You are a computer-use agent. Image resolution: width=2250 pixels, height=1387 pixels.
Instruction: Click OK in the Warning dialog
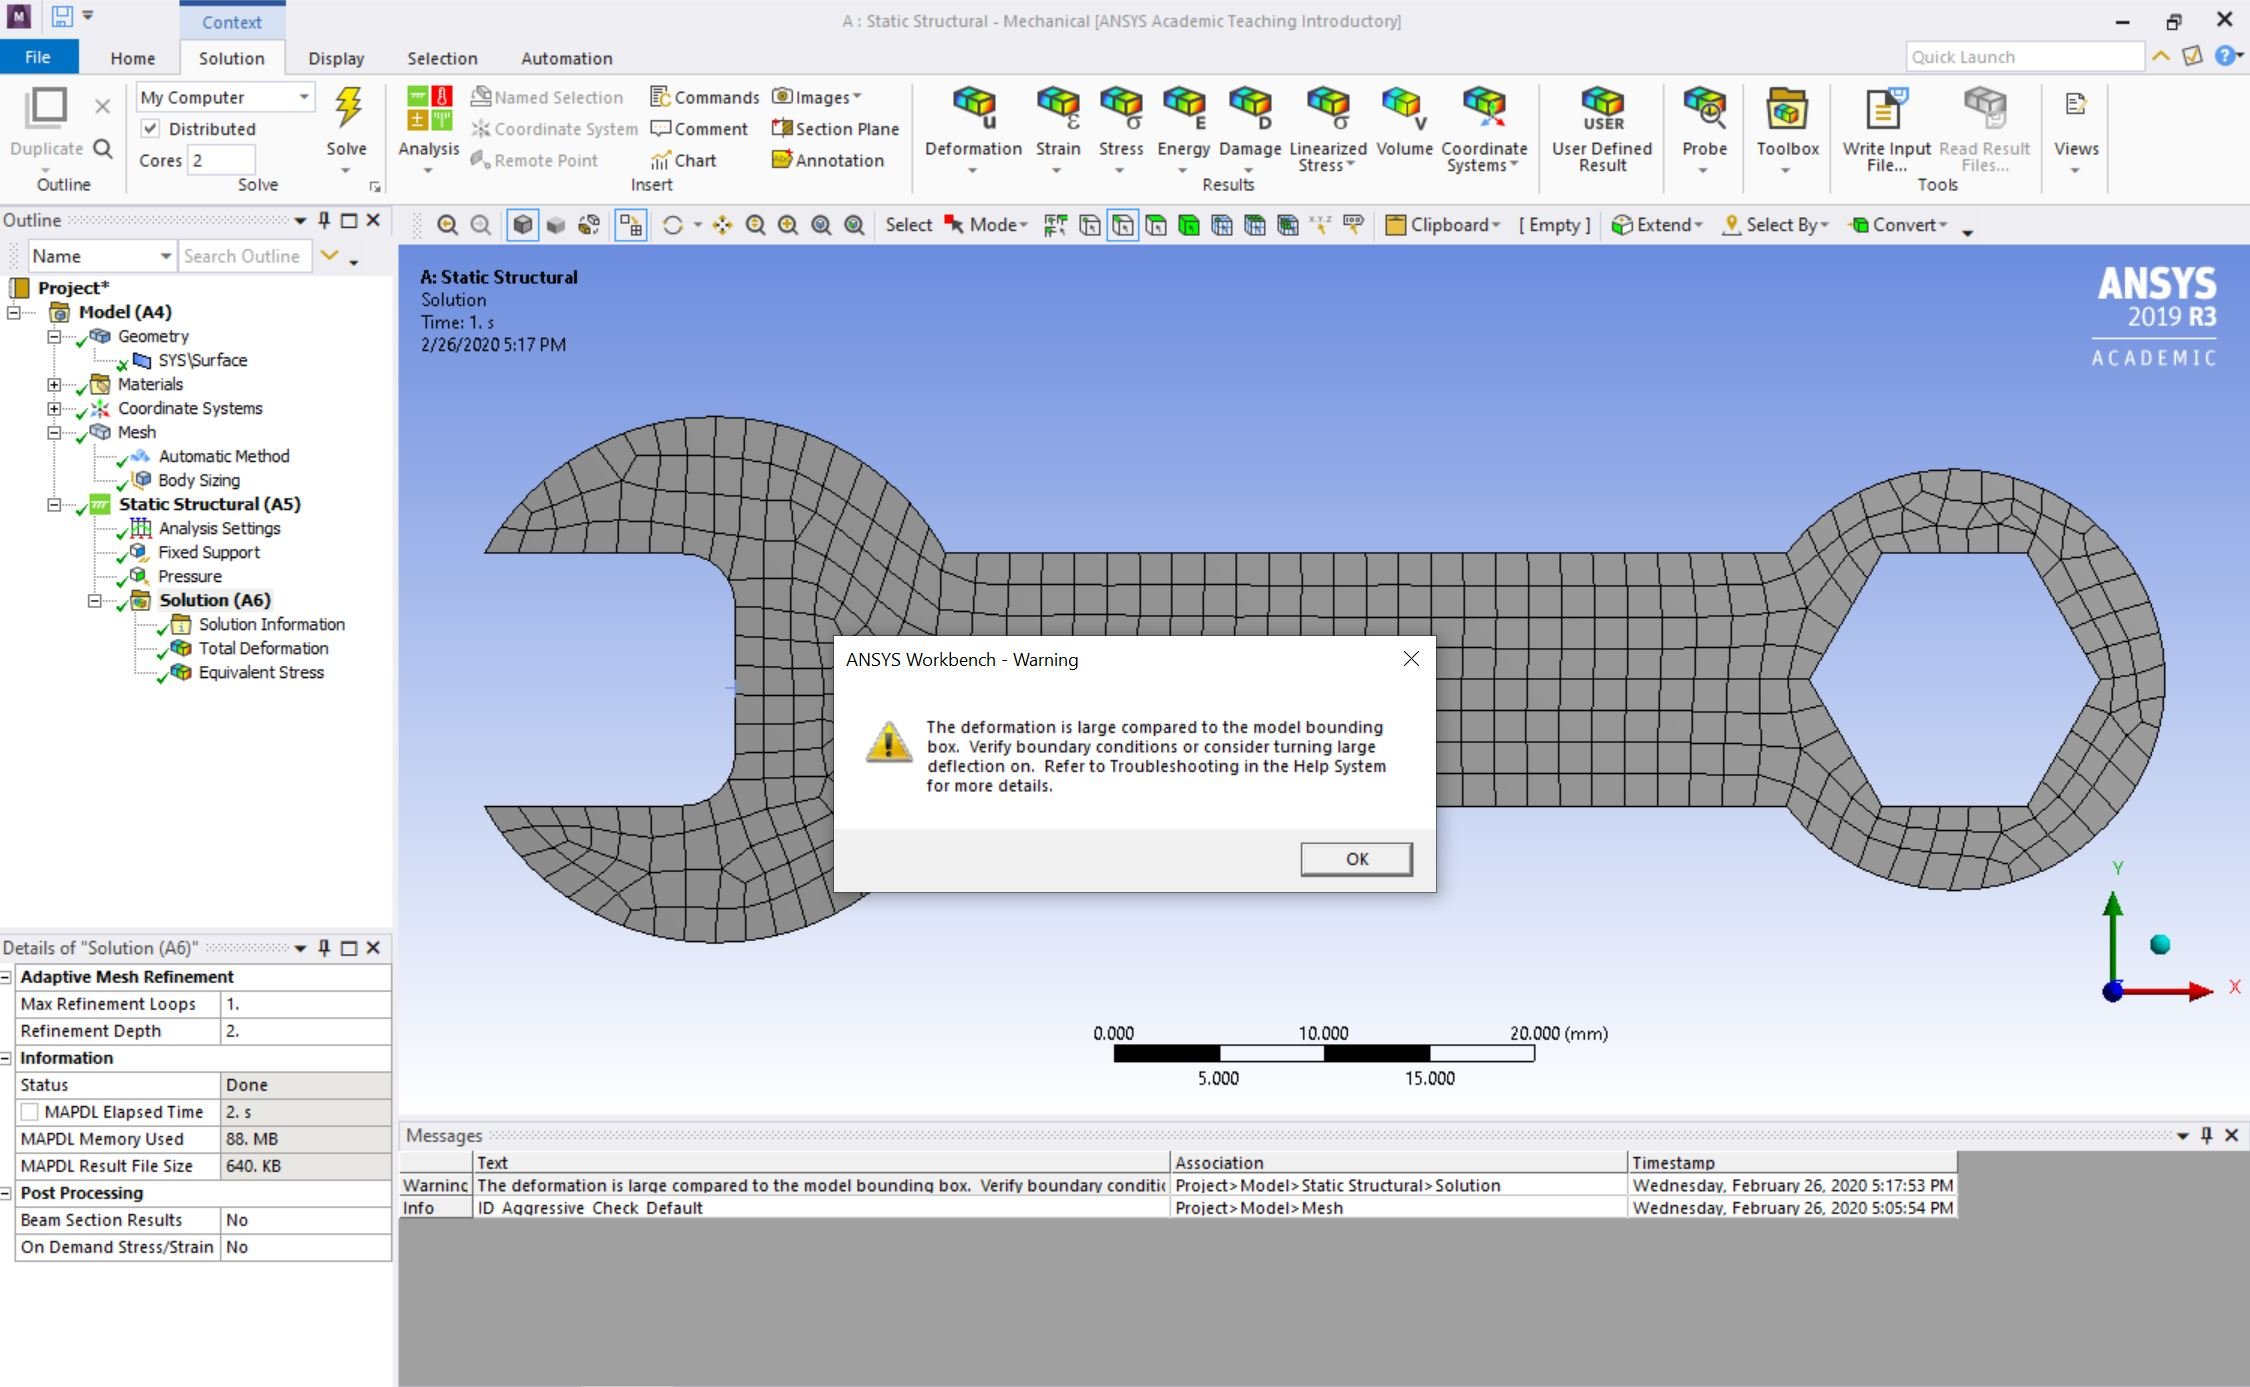1356,859
